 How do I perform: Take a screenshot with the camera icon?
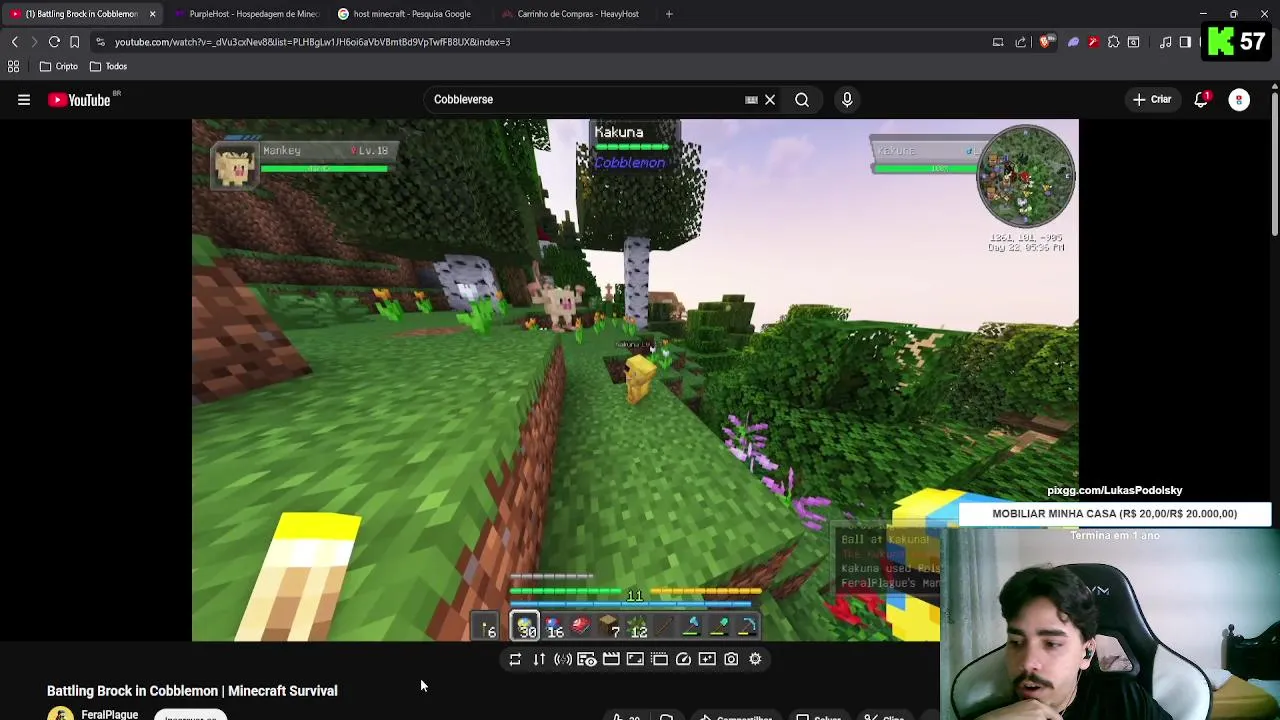tap(731, 659)
